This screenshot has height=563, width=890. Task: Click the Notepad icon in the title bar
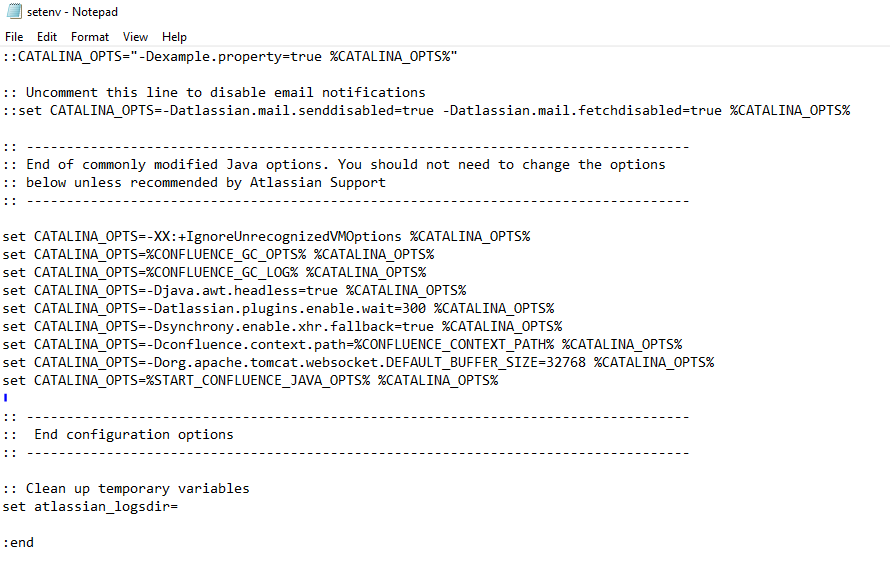tap(14, 11)
